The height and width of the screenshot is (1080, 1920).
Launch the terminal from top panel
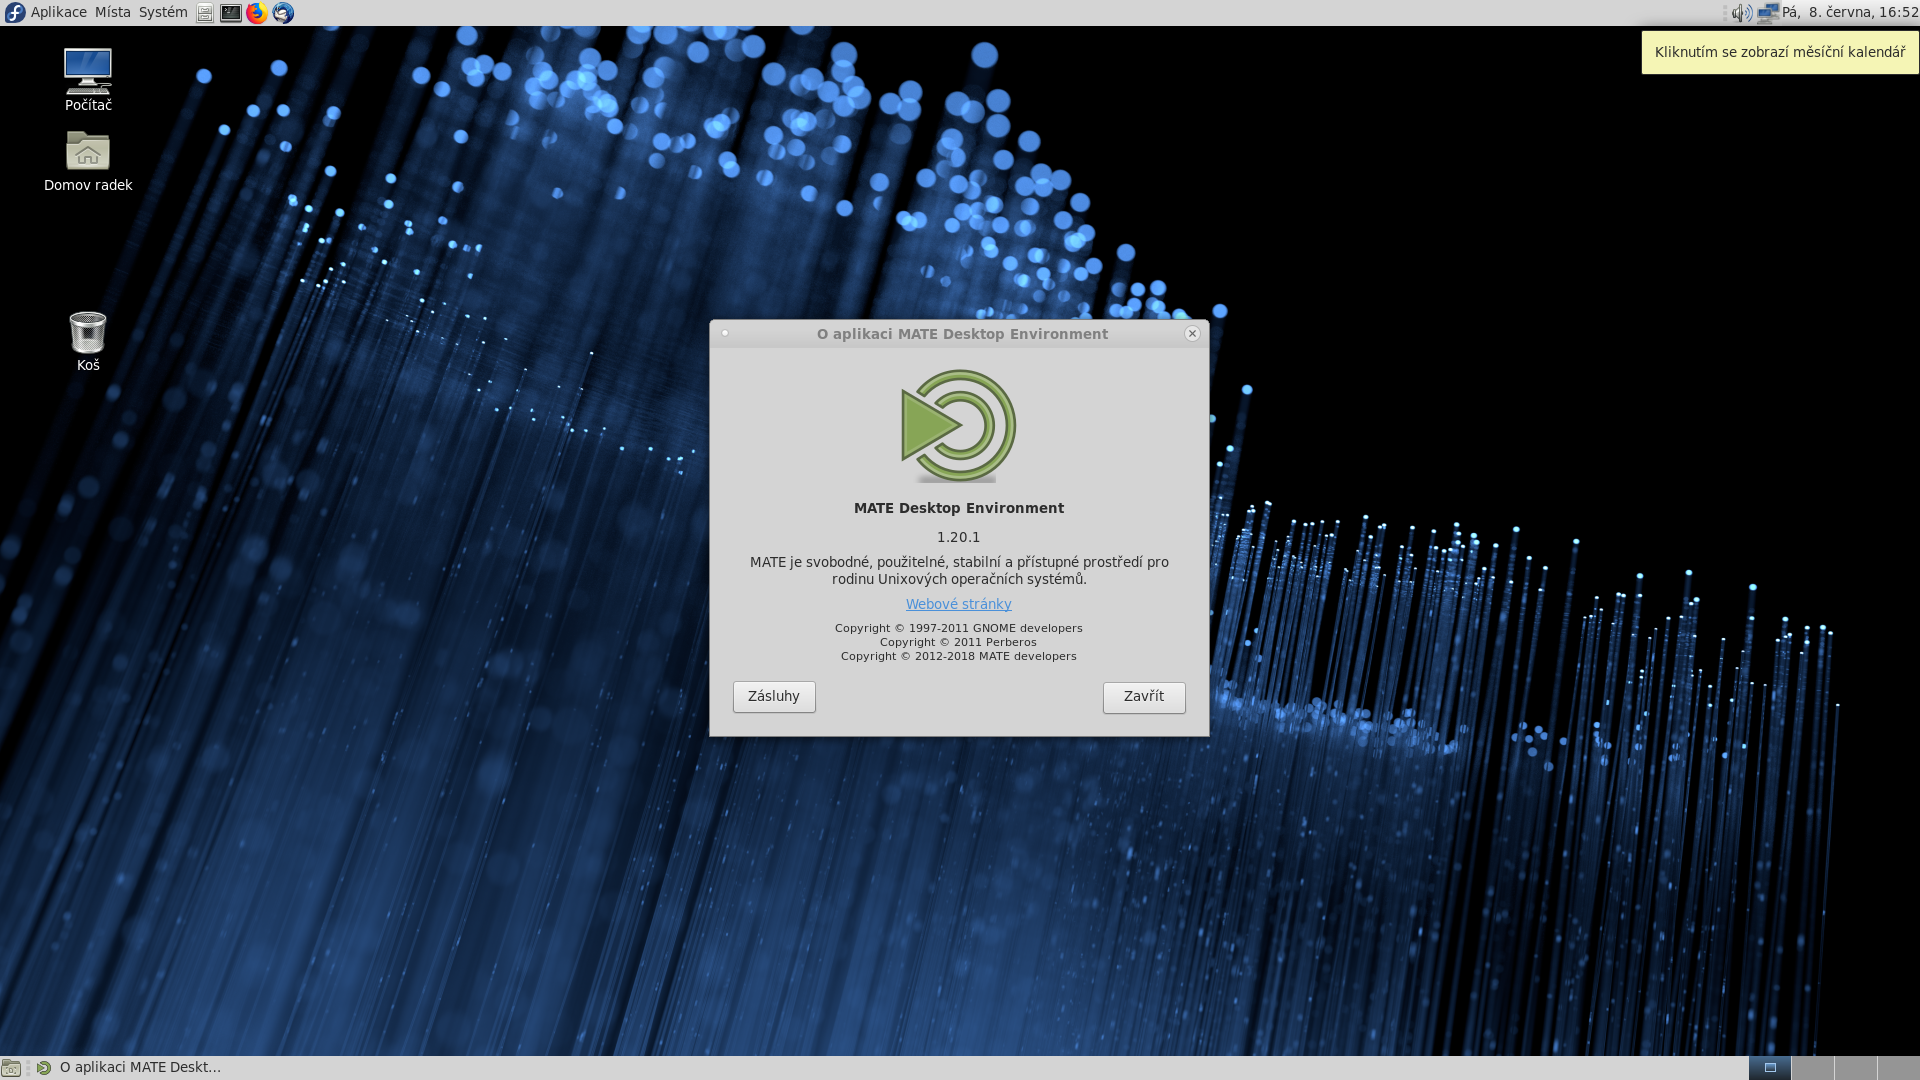tap(231, 13)
